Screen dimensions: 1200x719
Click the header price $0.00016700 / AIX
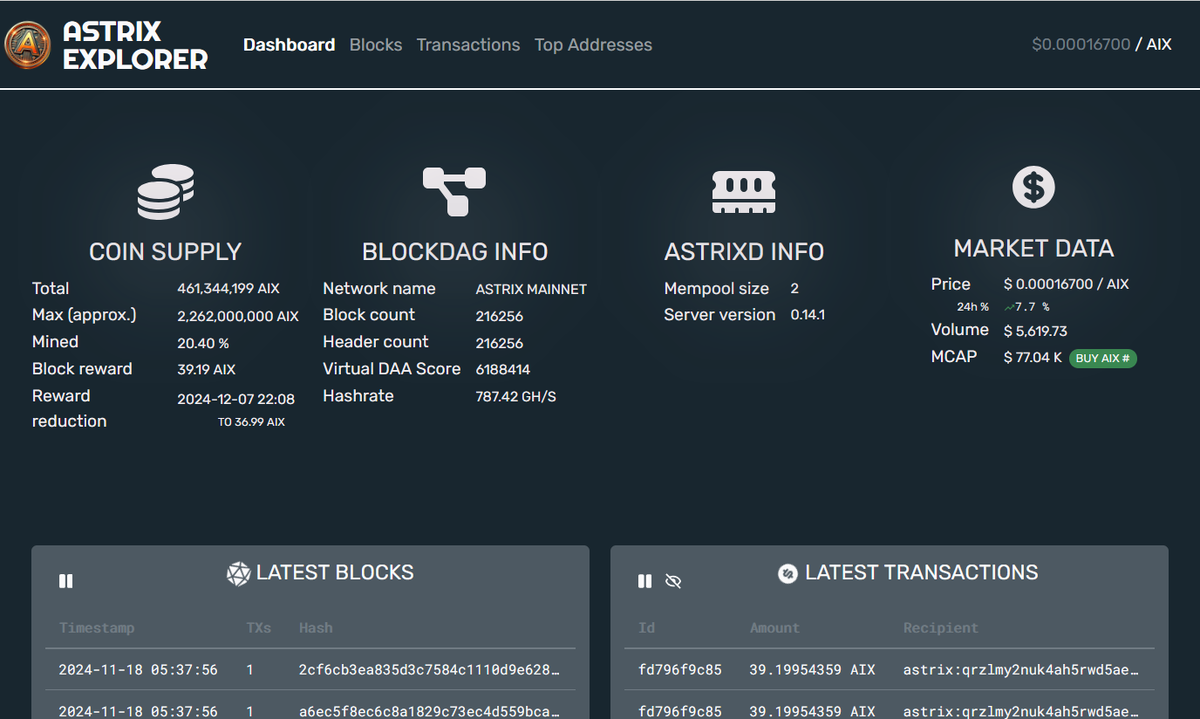coord(1101,45)
